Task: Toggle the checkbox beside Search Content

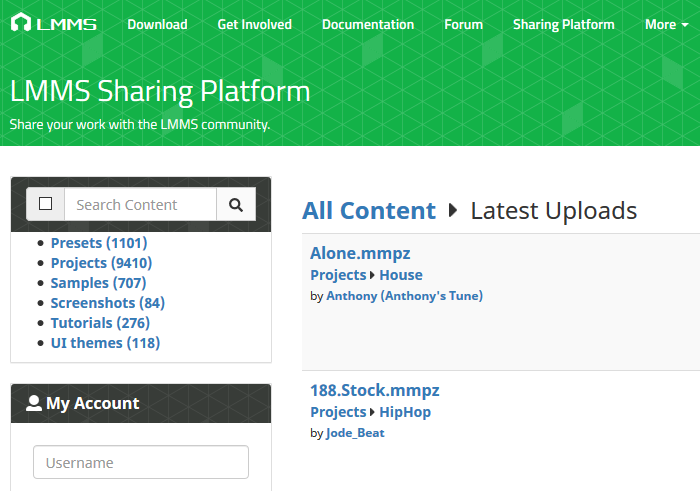Action: click(45, 205)
